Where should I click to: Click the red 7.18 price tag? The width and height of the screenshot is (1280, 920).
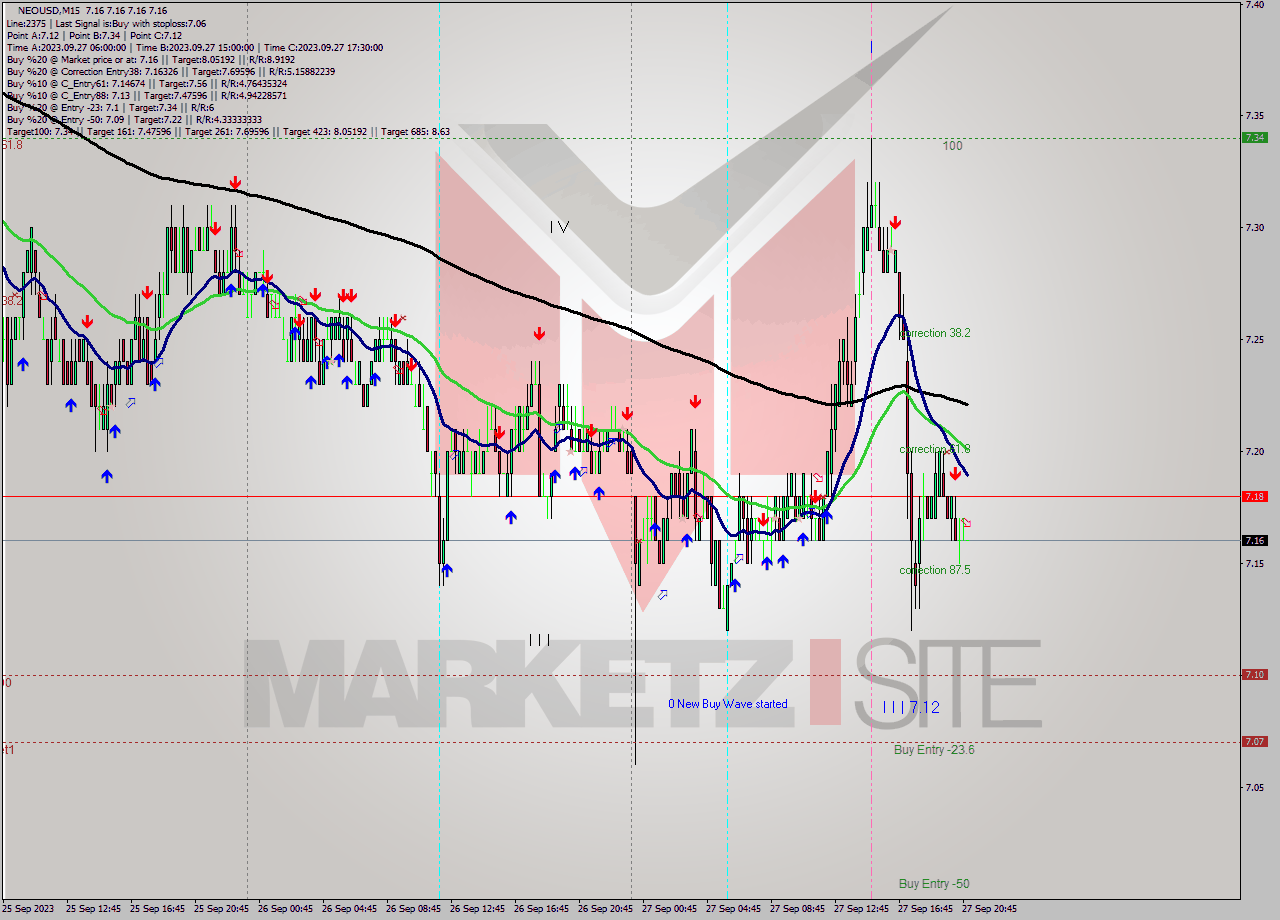point(1255,496)
